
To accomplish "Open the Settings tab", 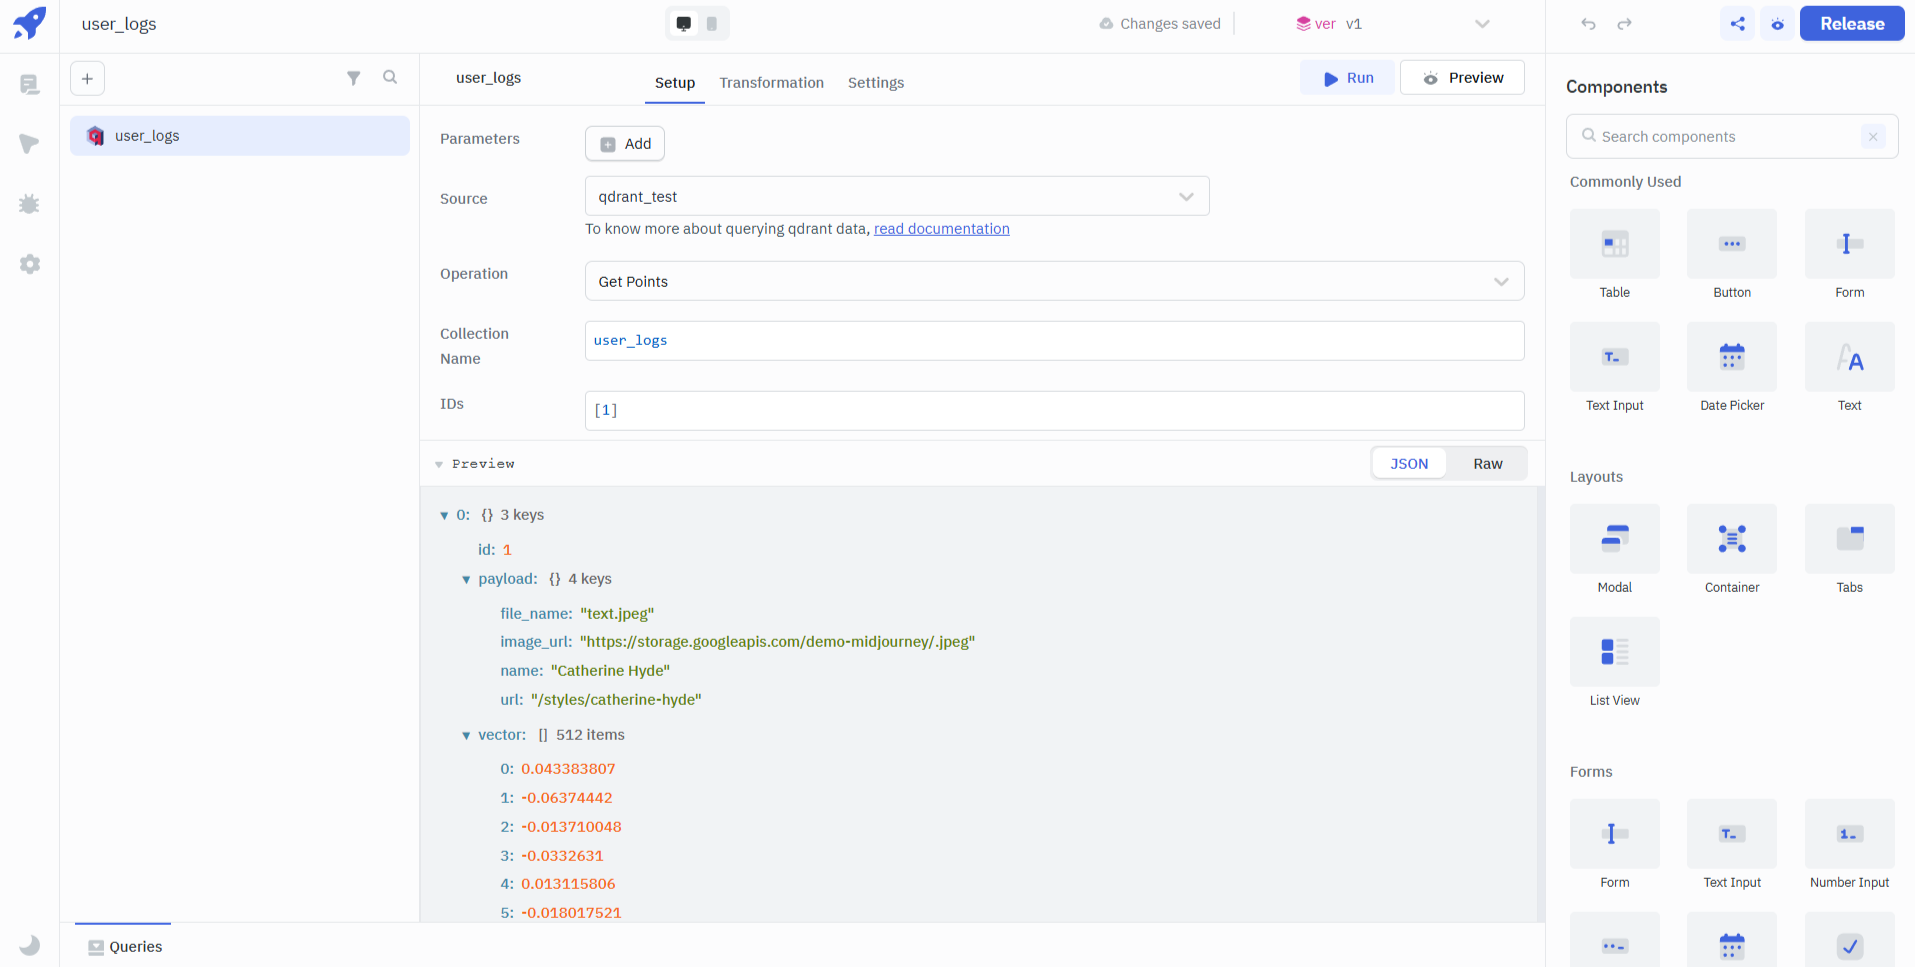I will (x=875, y=83).
